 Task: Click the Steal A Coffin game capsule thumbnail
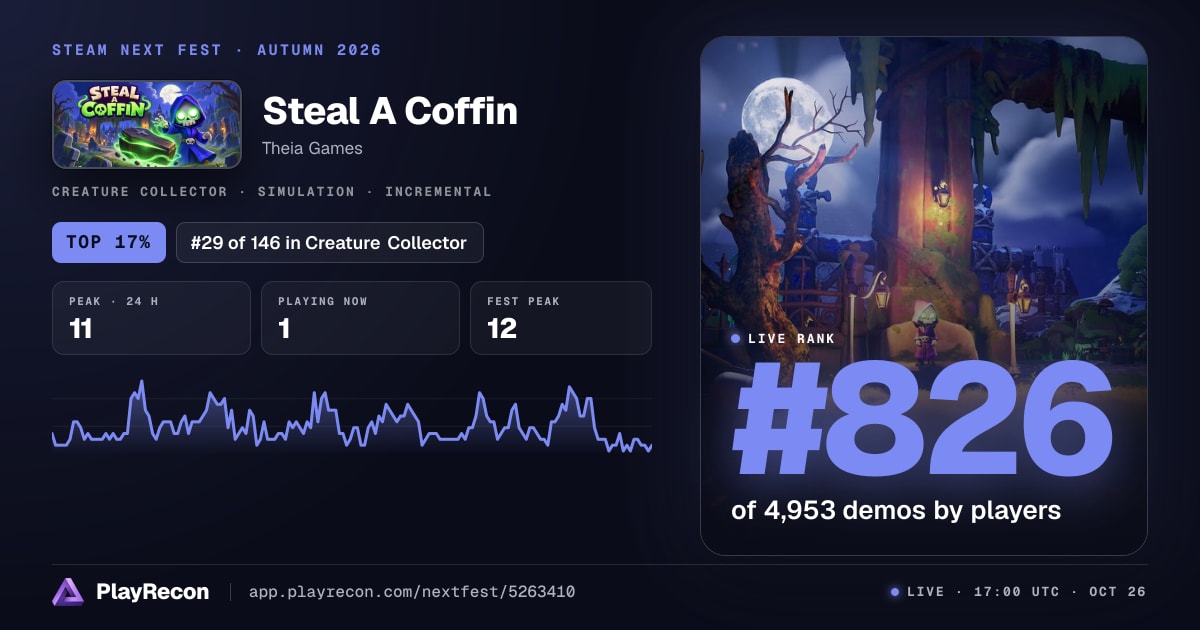[147, 124]
